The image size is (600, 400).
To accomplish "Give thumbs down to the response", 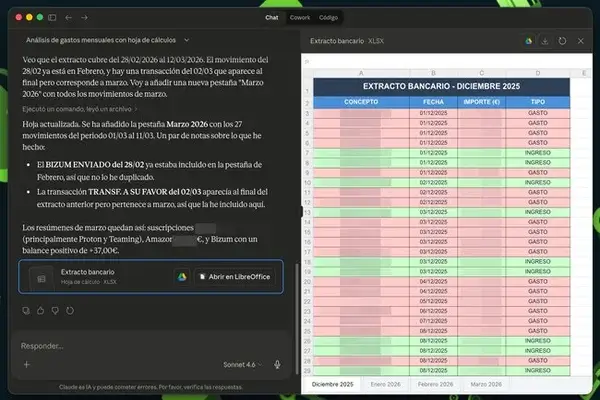I will 55,310.
